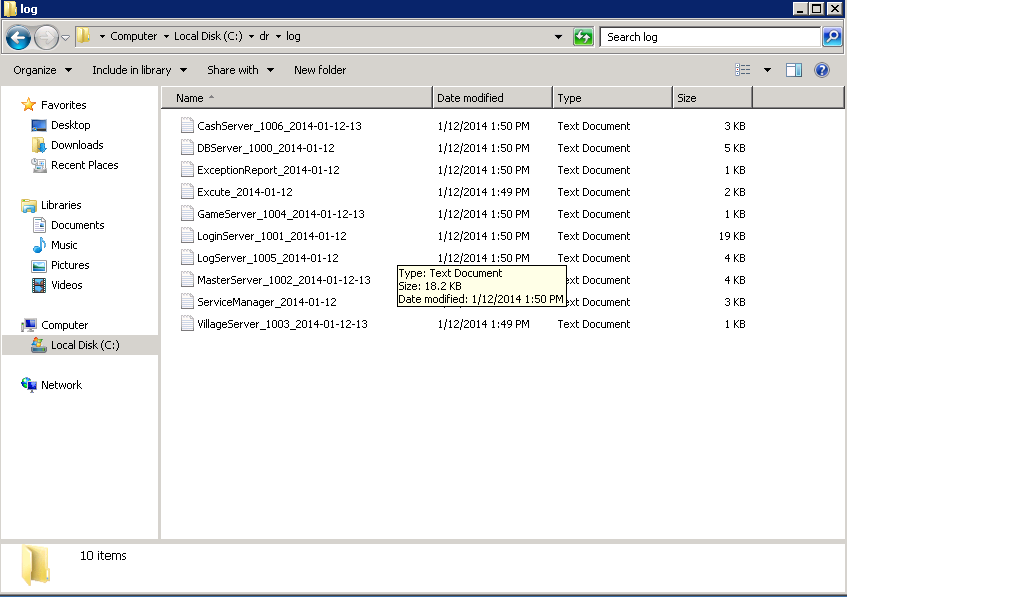Select the Network item in sidebar
The height and width of the screenshot is (597, 1009).
[61, 385]
